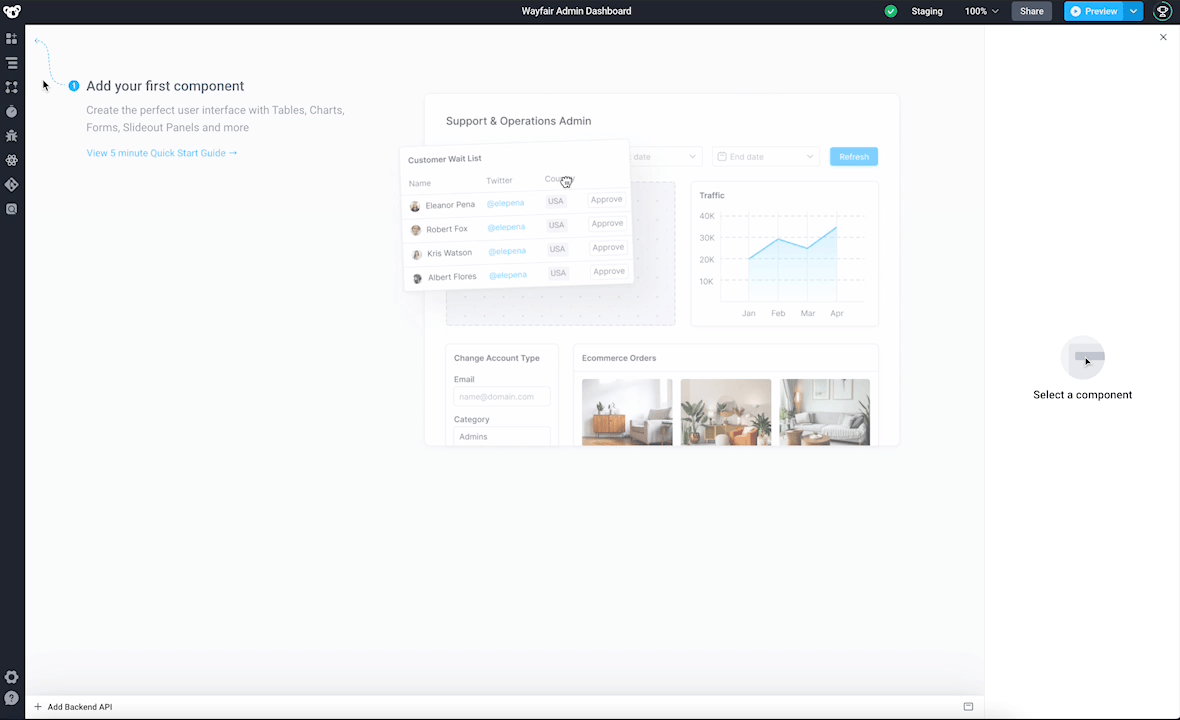Open the timer icon in left sidebar

click(x=12, y=112)
